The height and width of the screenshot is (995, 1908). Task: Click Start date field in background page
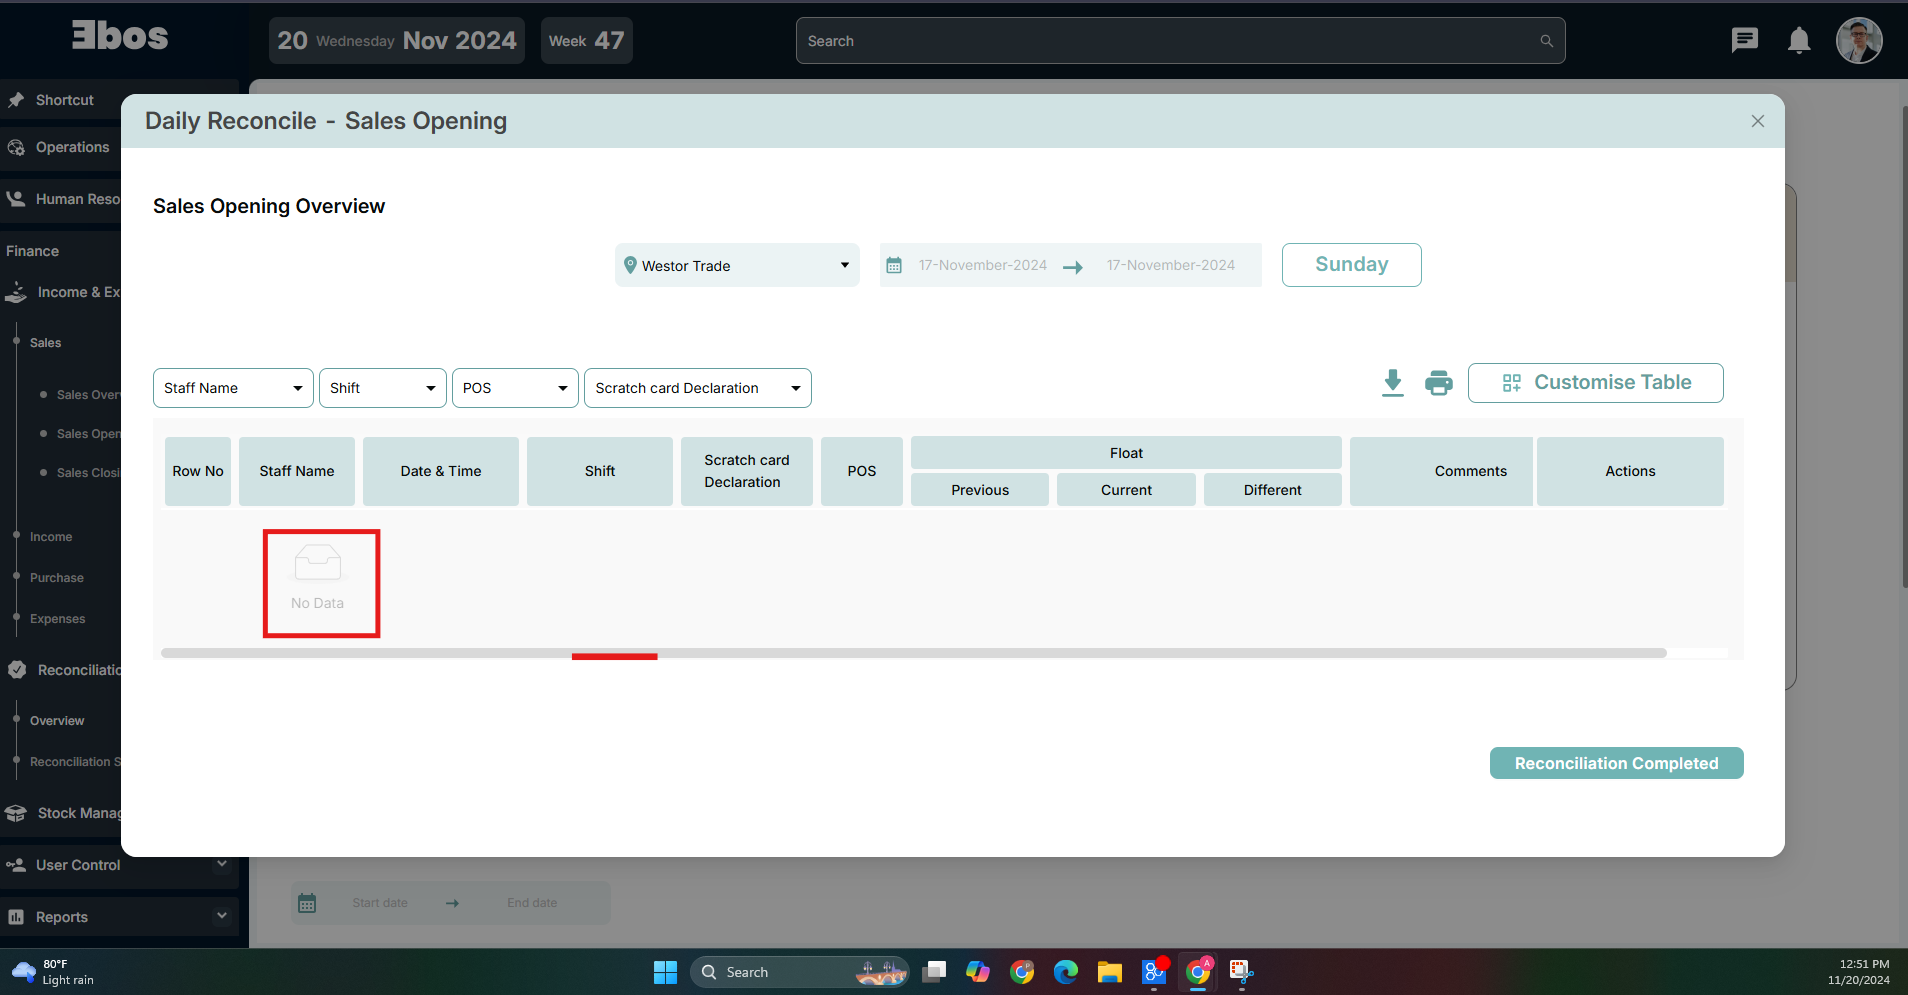coord(380,903)
